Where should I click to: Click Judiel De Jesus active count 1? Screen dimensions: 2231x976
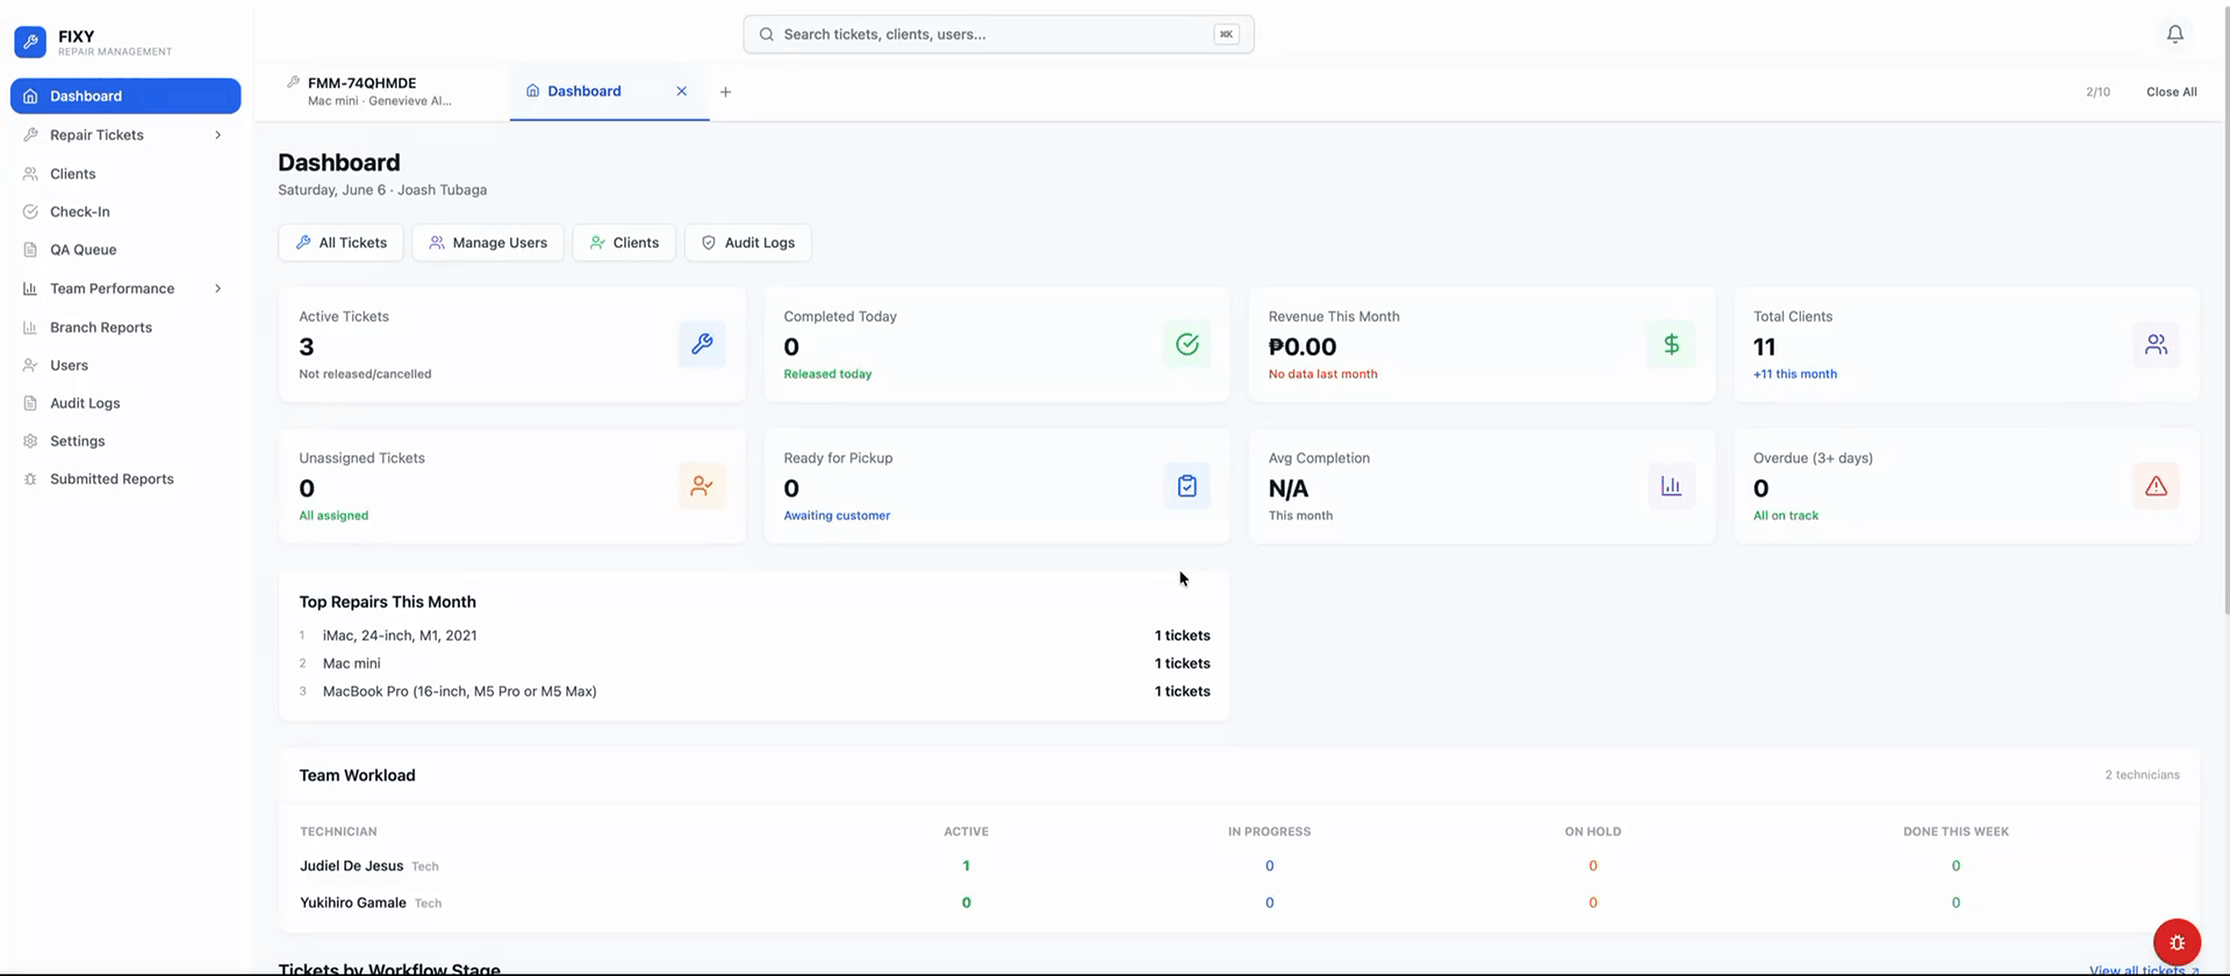tap(966, 866)
